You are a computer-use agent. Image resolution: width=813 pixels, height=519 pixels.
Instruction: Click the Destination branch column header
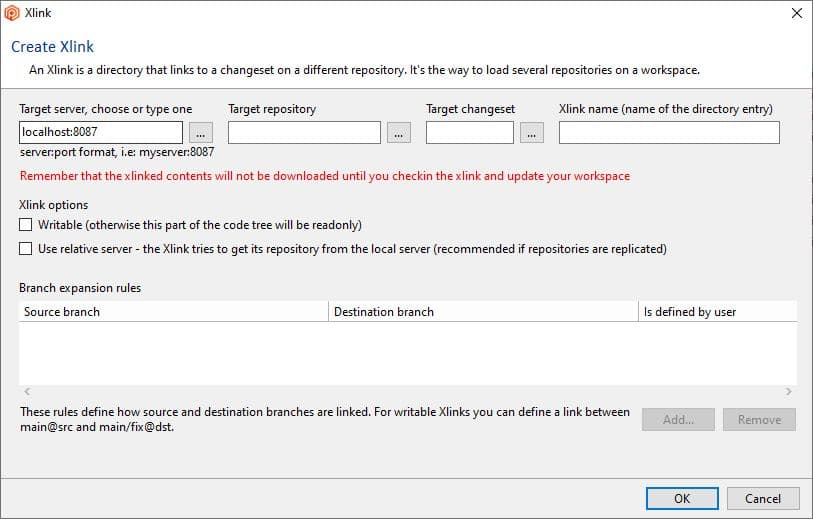point(483,312)
